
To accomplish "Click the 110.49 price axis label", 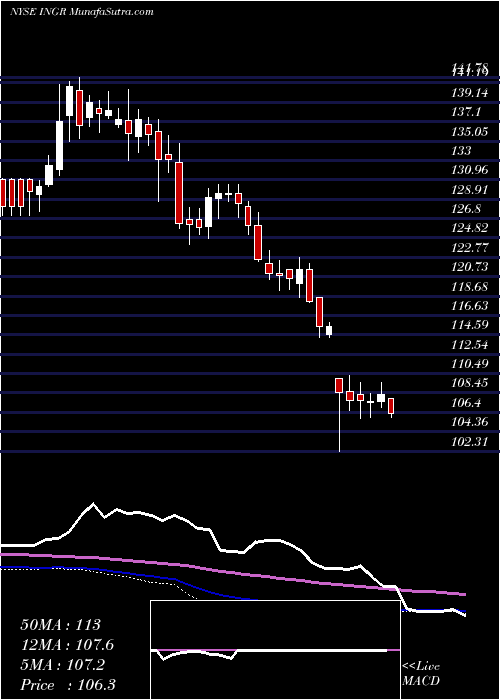I will point(469,364).
